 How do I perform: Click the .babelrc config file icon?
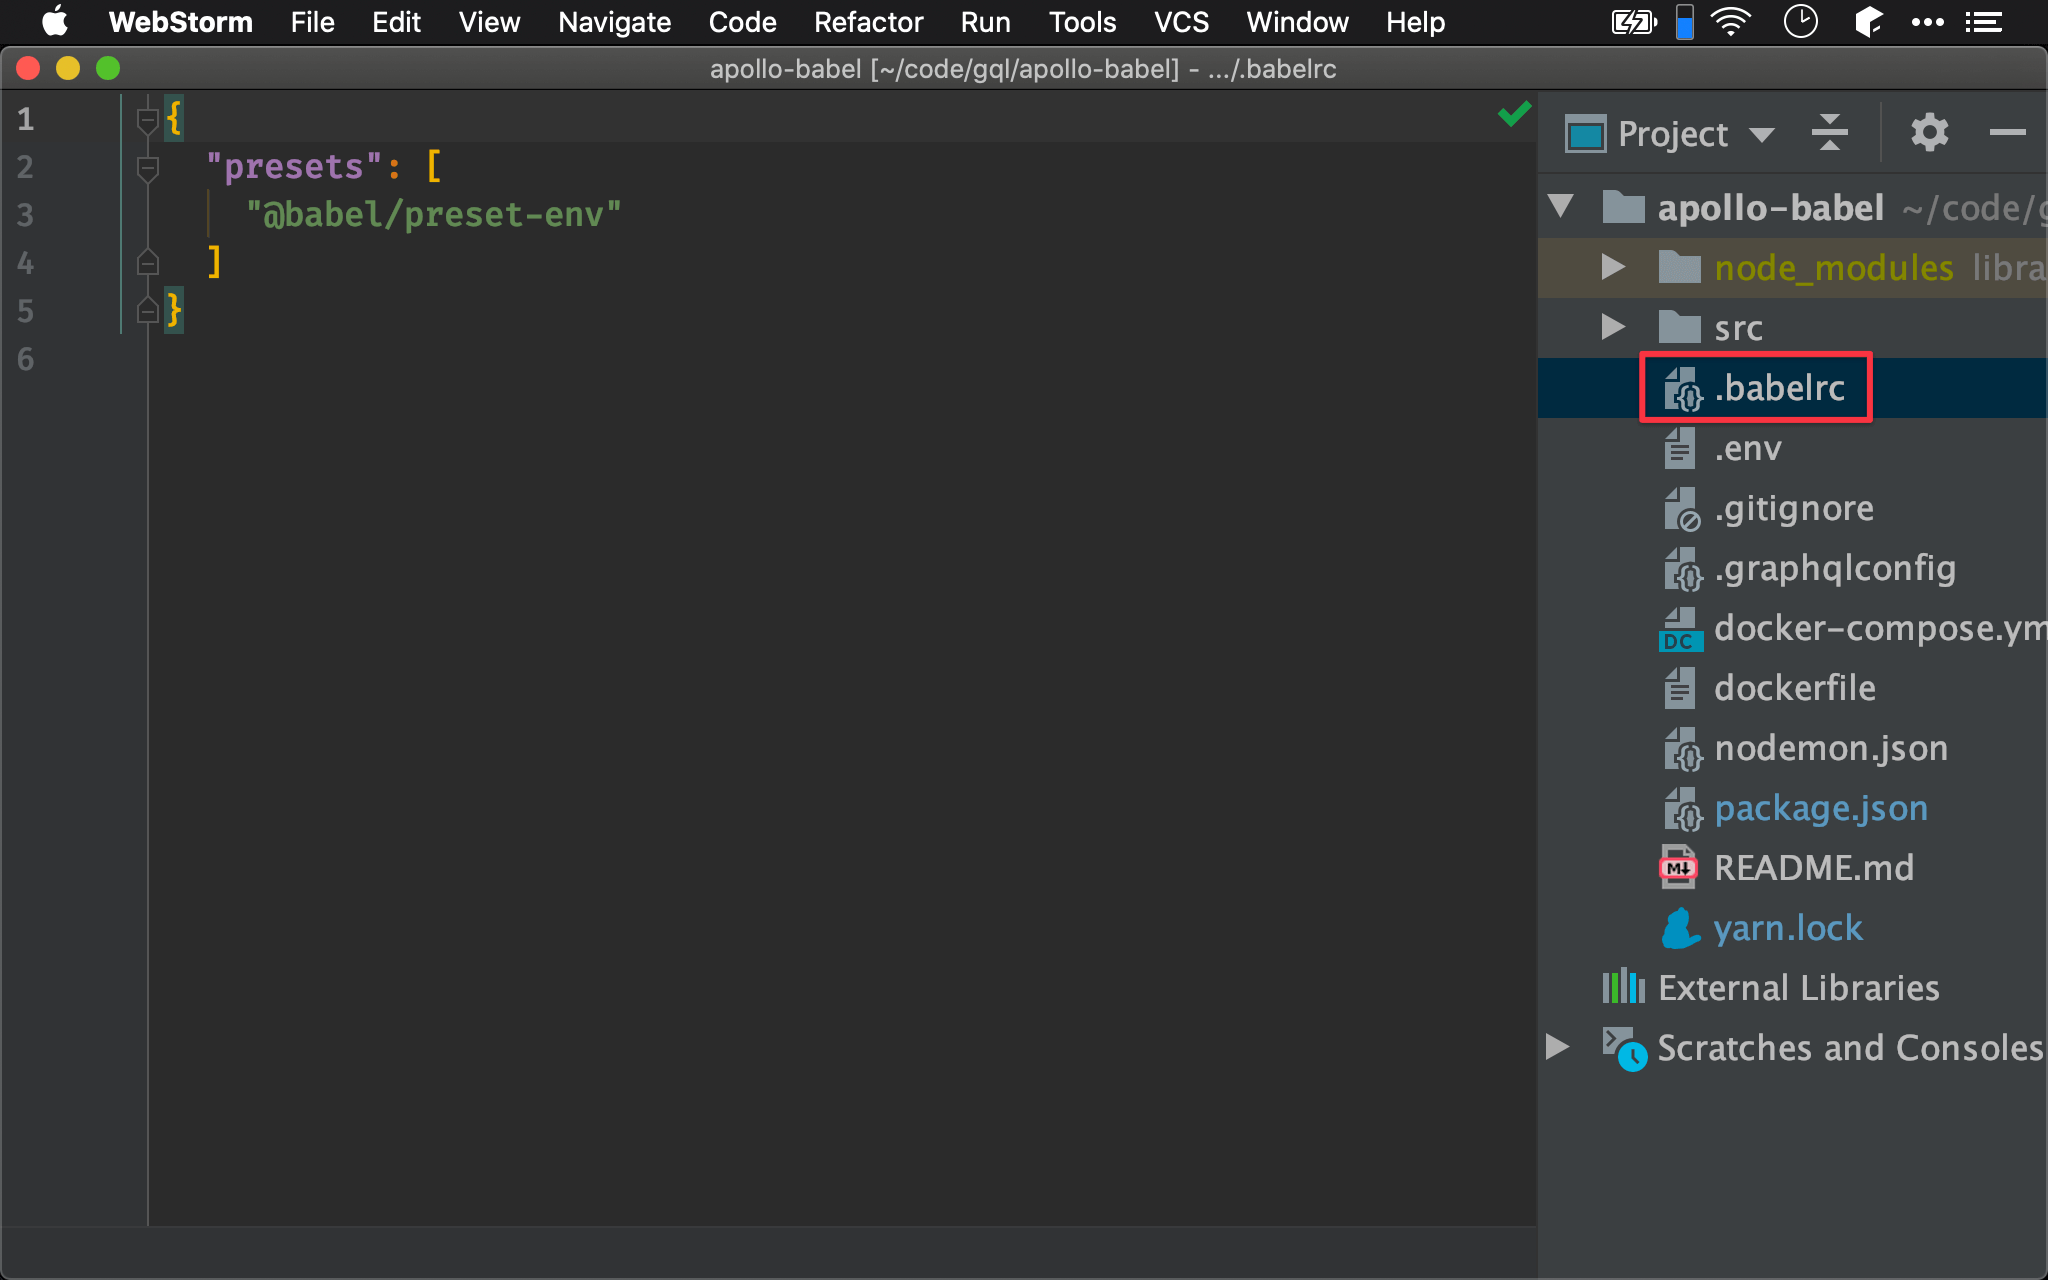pos(1682,389)
